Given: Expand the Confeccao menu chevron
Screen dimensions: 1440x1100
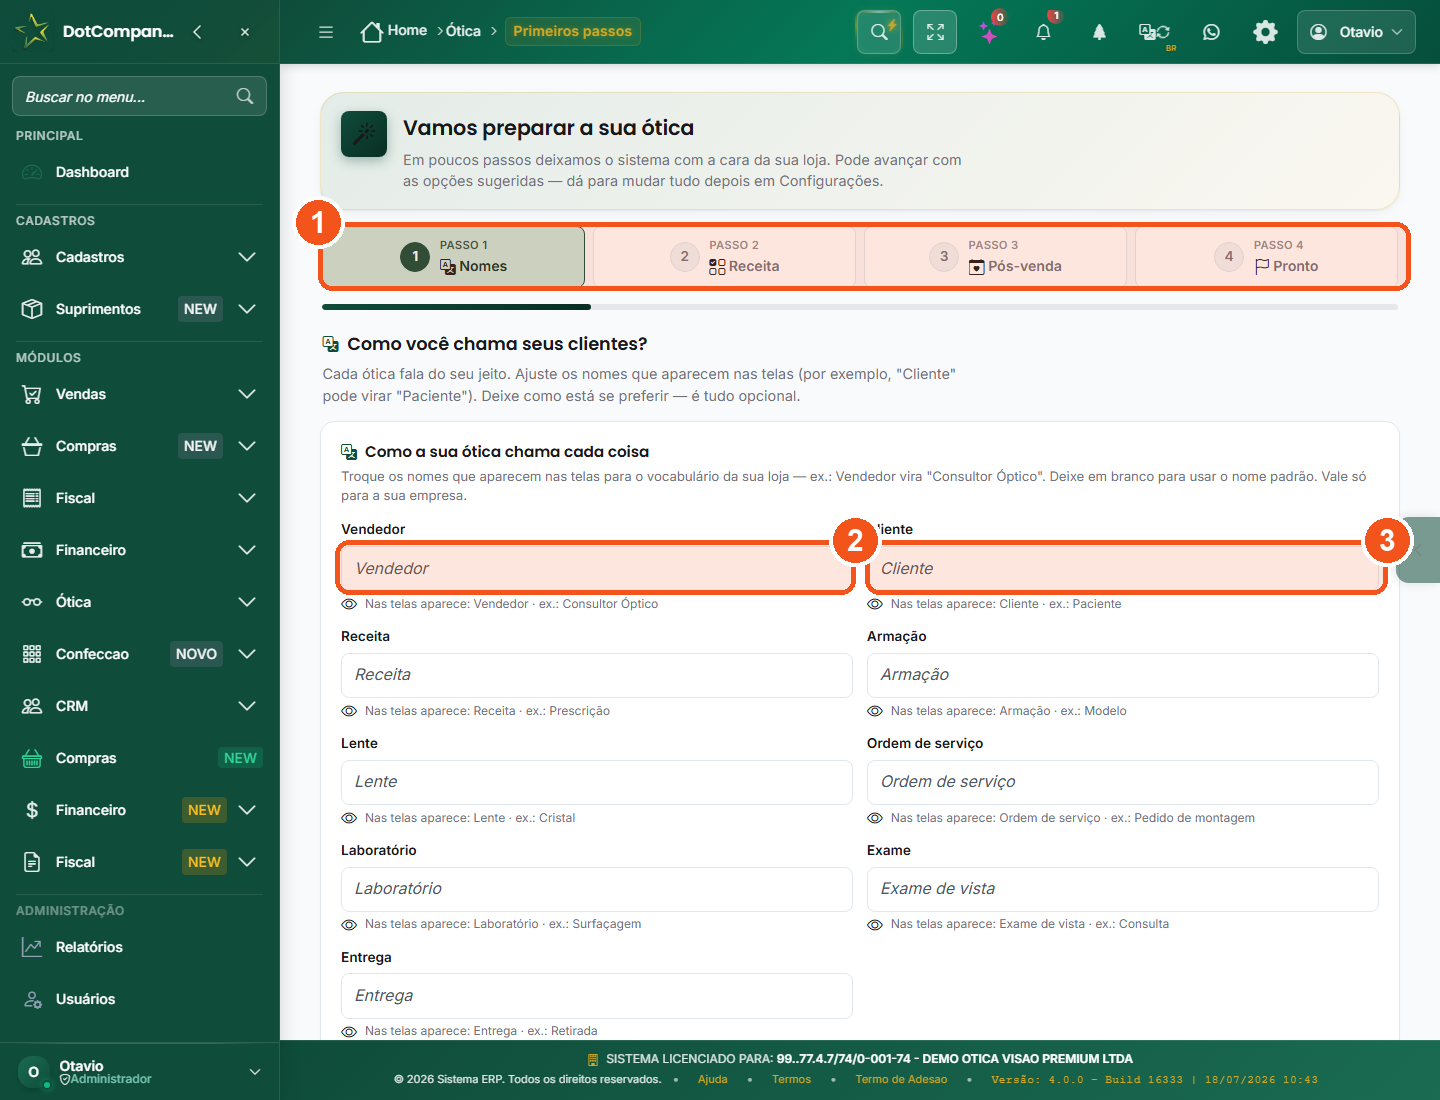Looking at the screenshot, I should coord(247,654).
